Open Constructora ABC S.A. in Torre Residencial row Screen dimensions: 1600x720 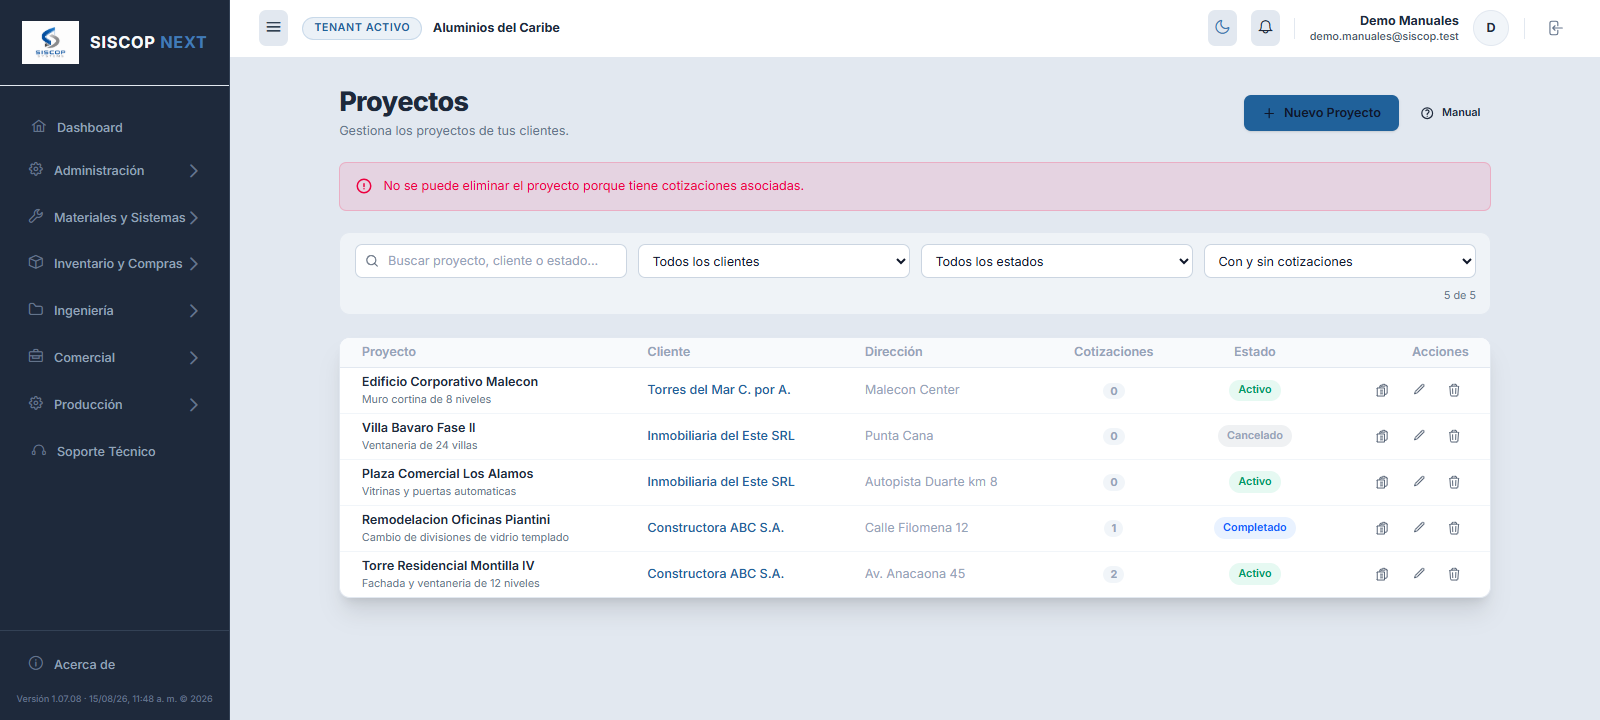click(x=716, y=574)
